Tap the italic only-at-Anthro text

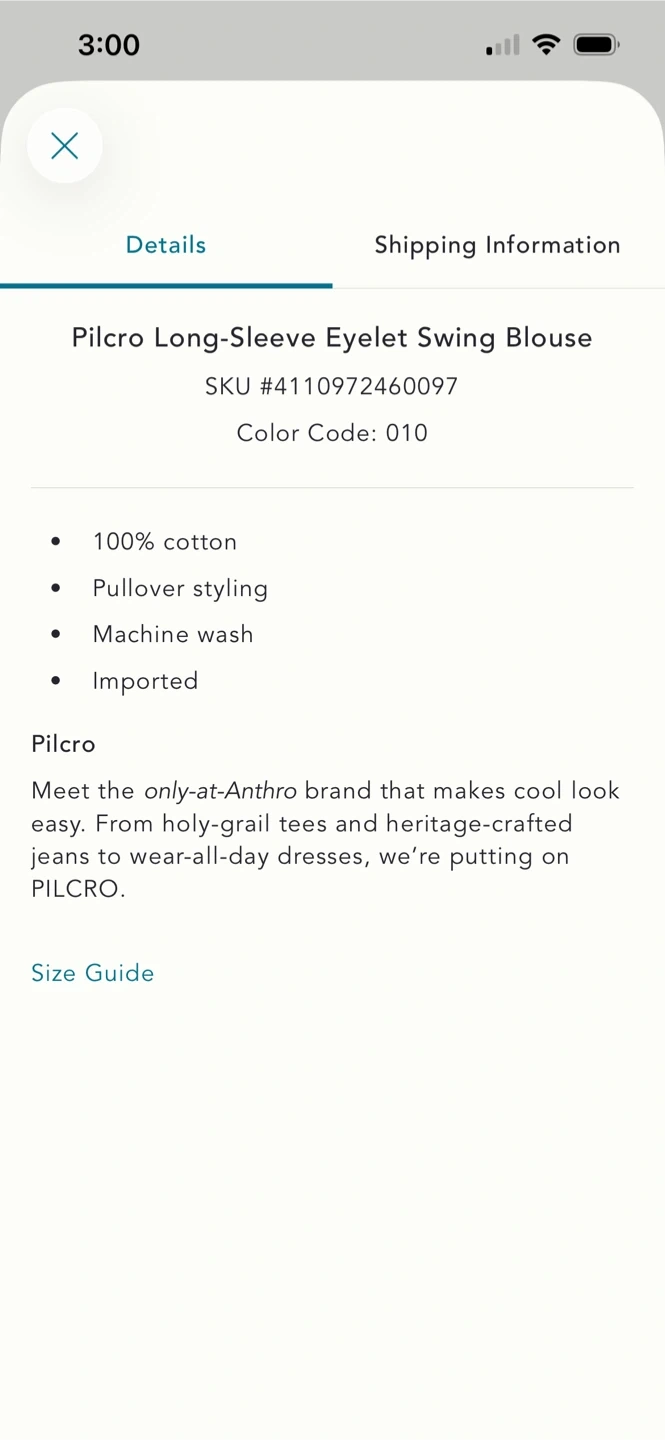(220, 791)
